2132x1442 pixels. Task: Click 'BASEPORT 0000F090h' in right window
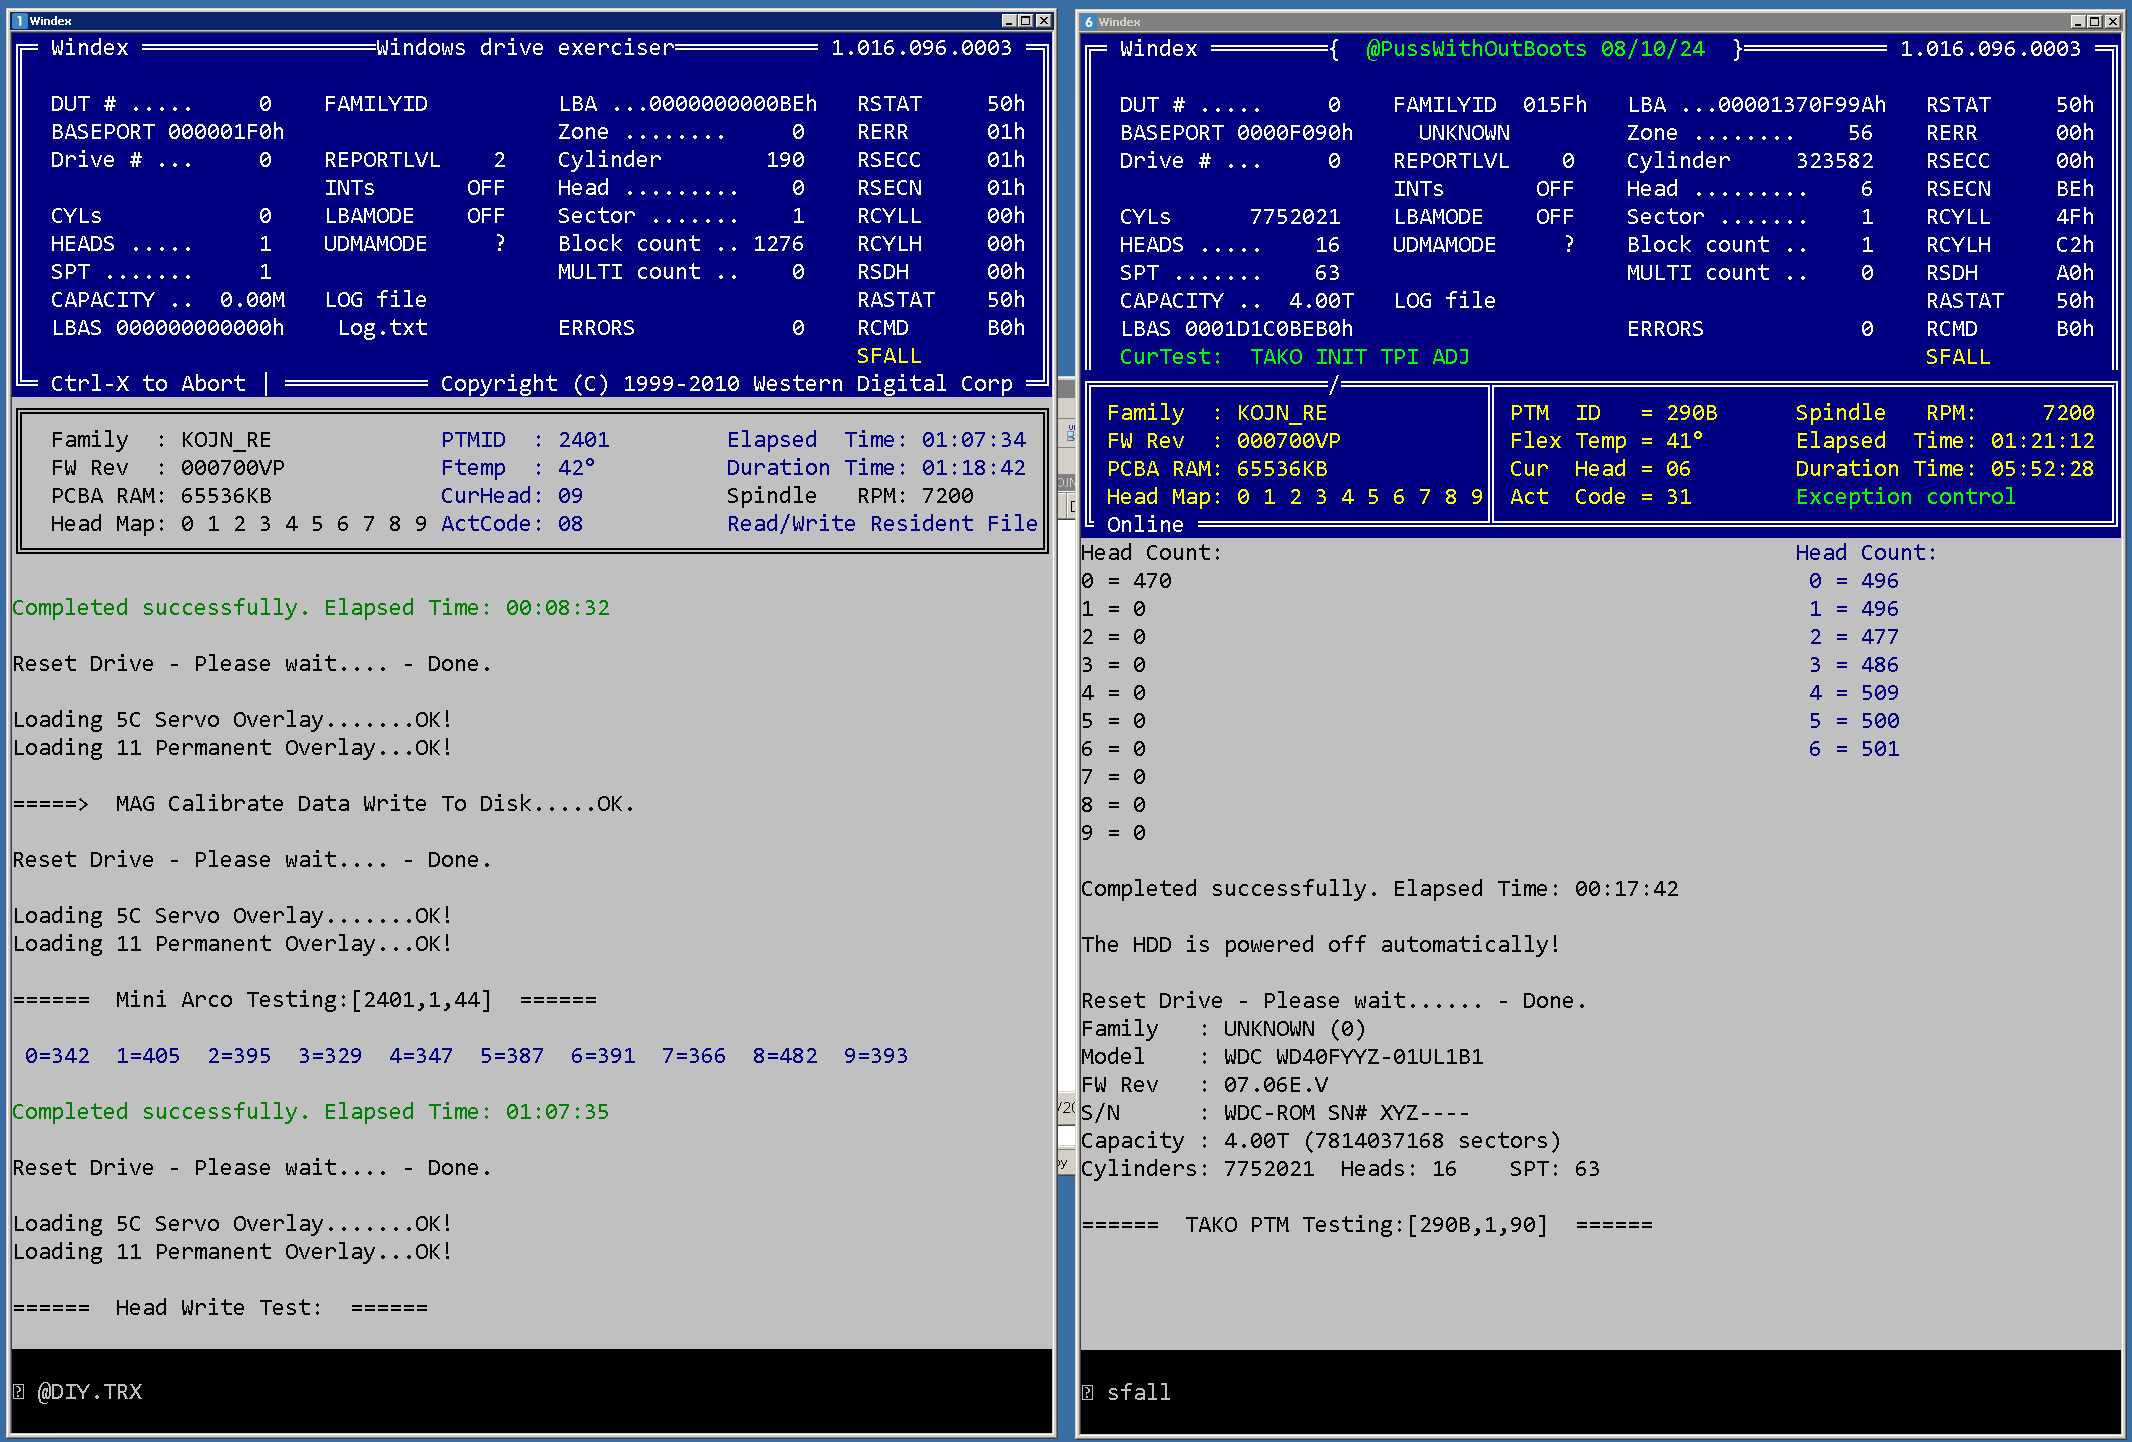[x=1237, y=132]
